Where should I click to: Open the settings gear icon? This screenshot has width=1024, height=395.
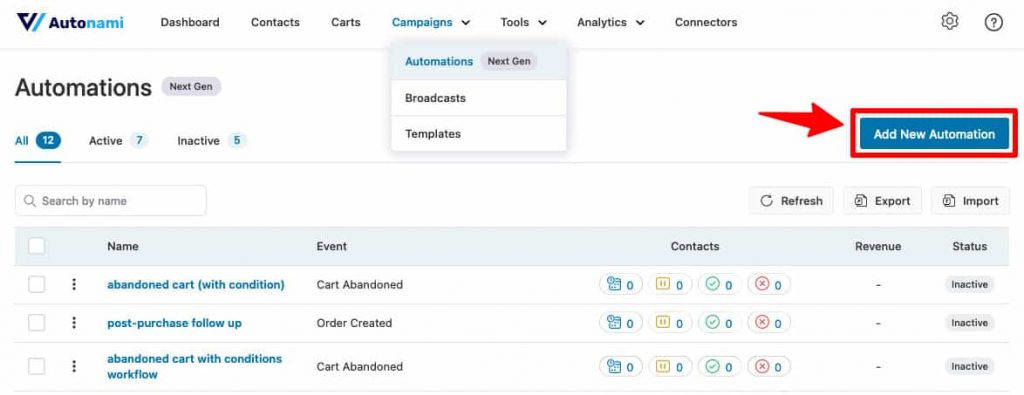pos(950,22)
